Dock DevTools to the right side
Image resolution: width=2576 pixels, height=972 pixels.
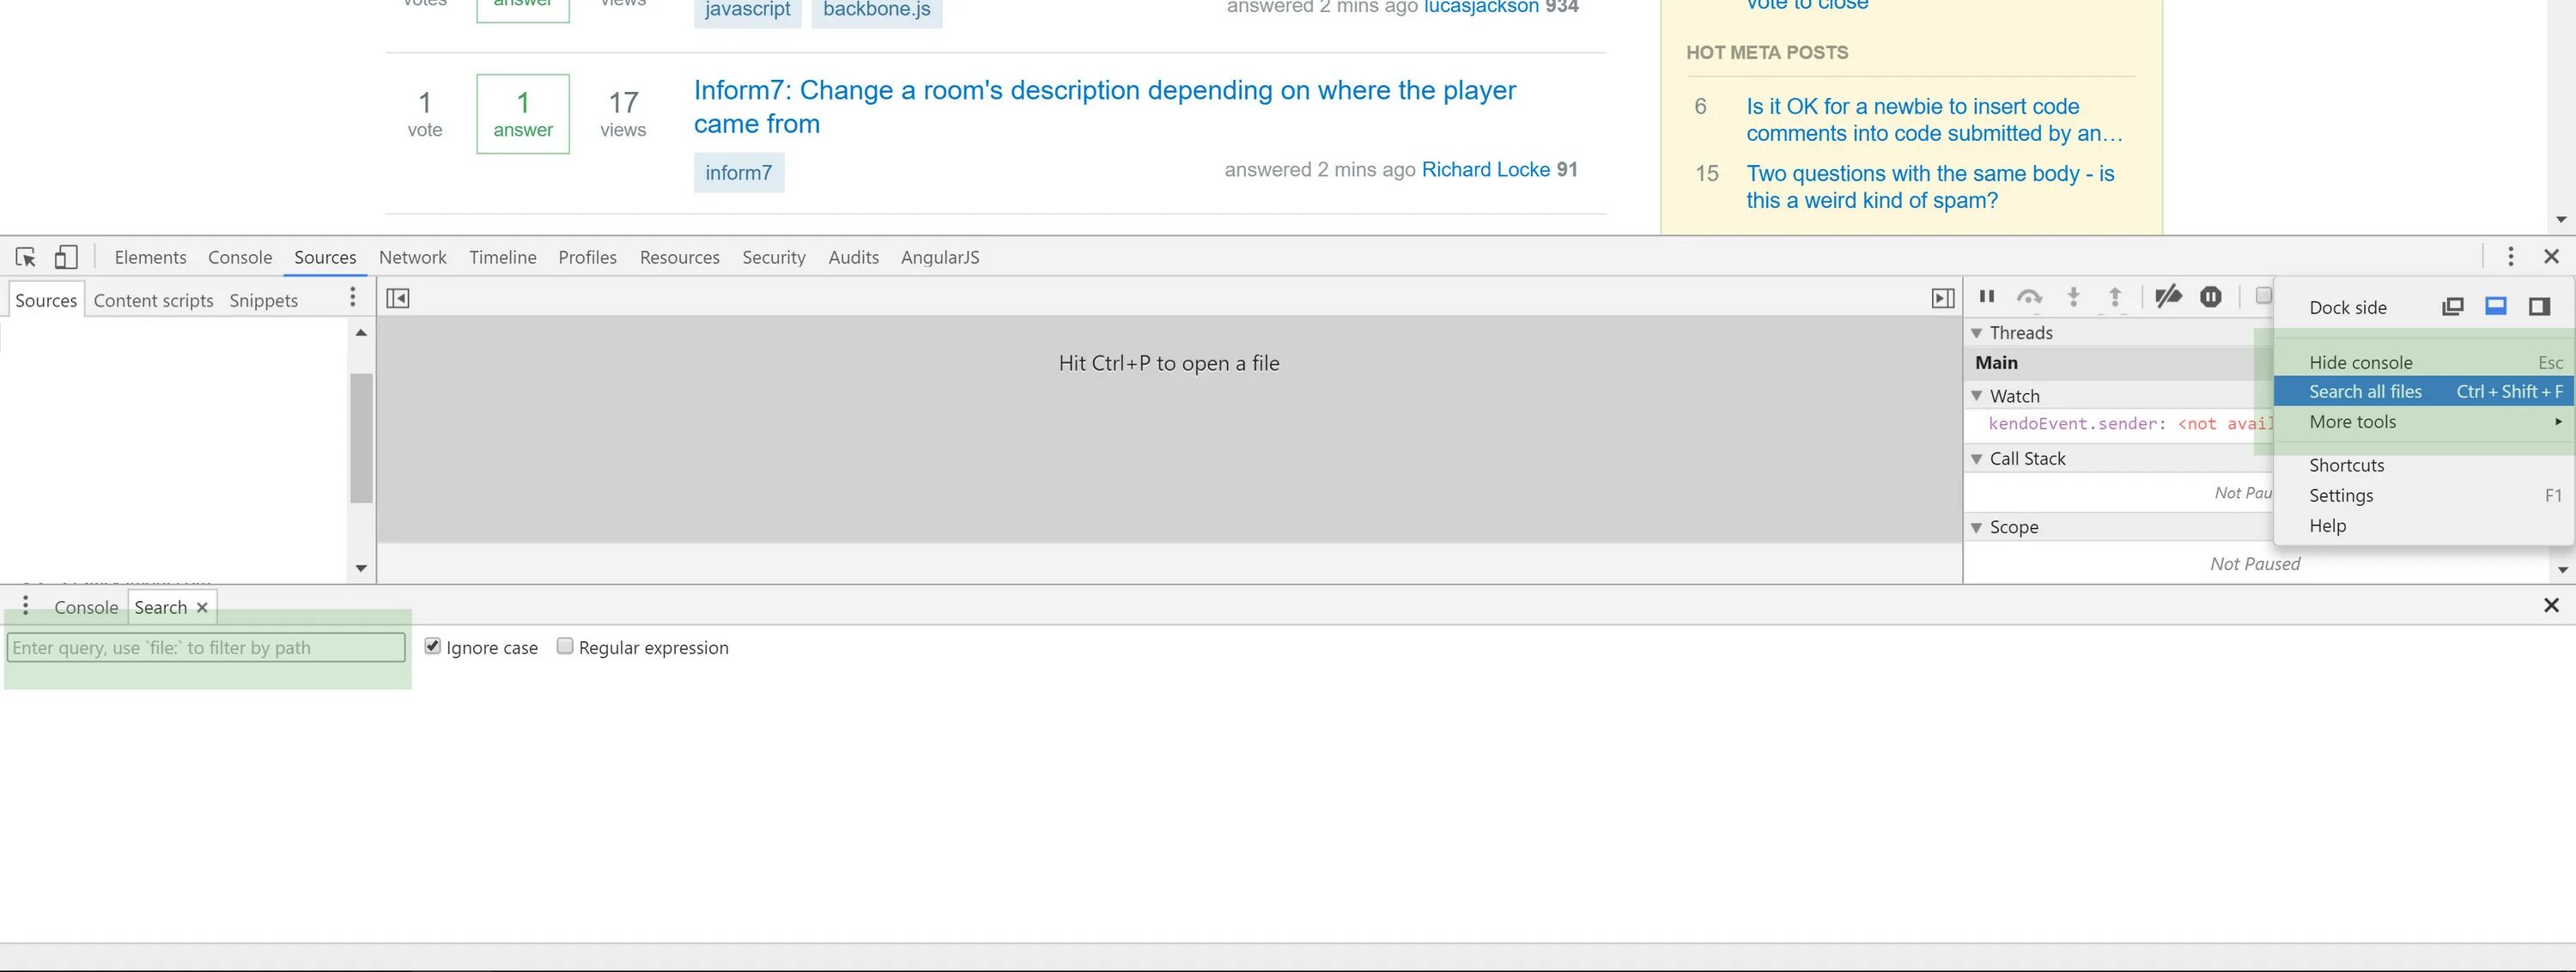(2539, 306)
